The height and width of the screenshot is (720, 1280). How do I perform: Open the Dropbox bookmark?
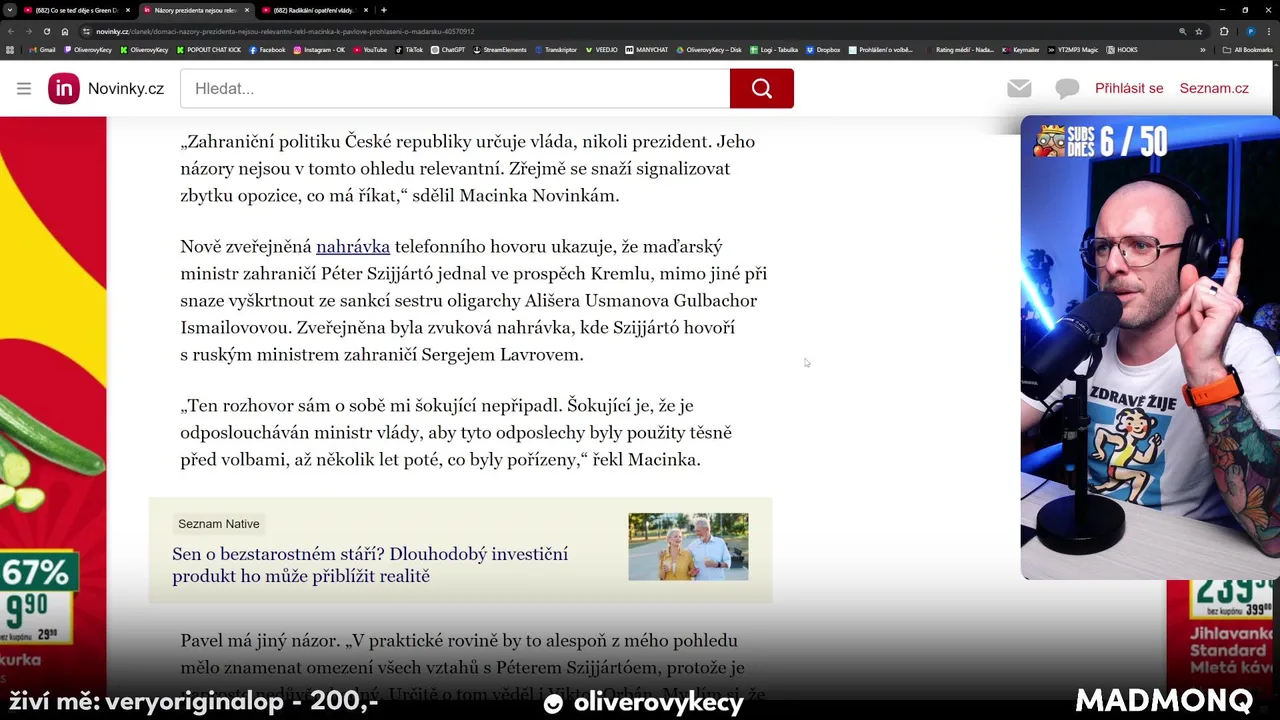click(x=823, y=49)
